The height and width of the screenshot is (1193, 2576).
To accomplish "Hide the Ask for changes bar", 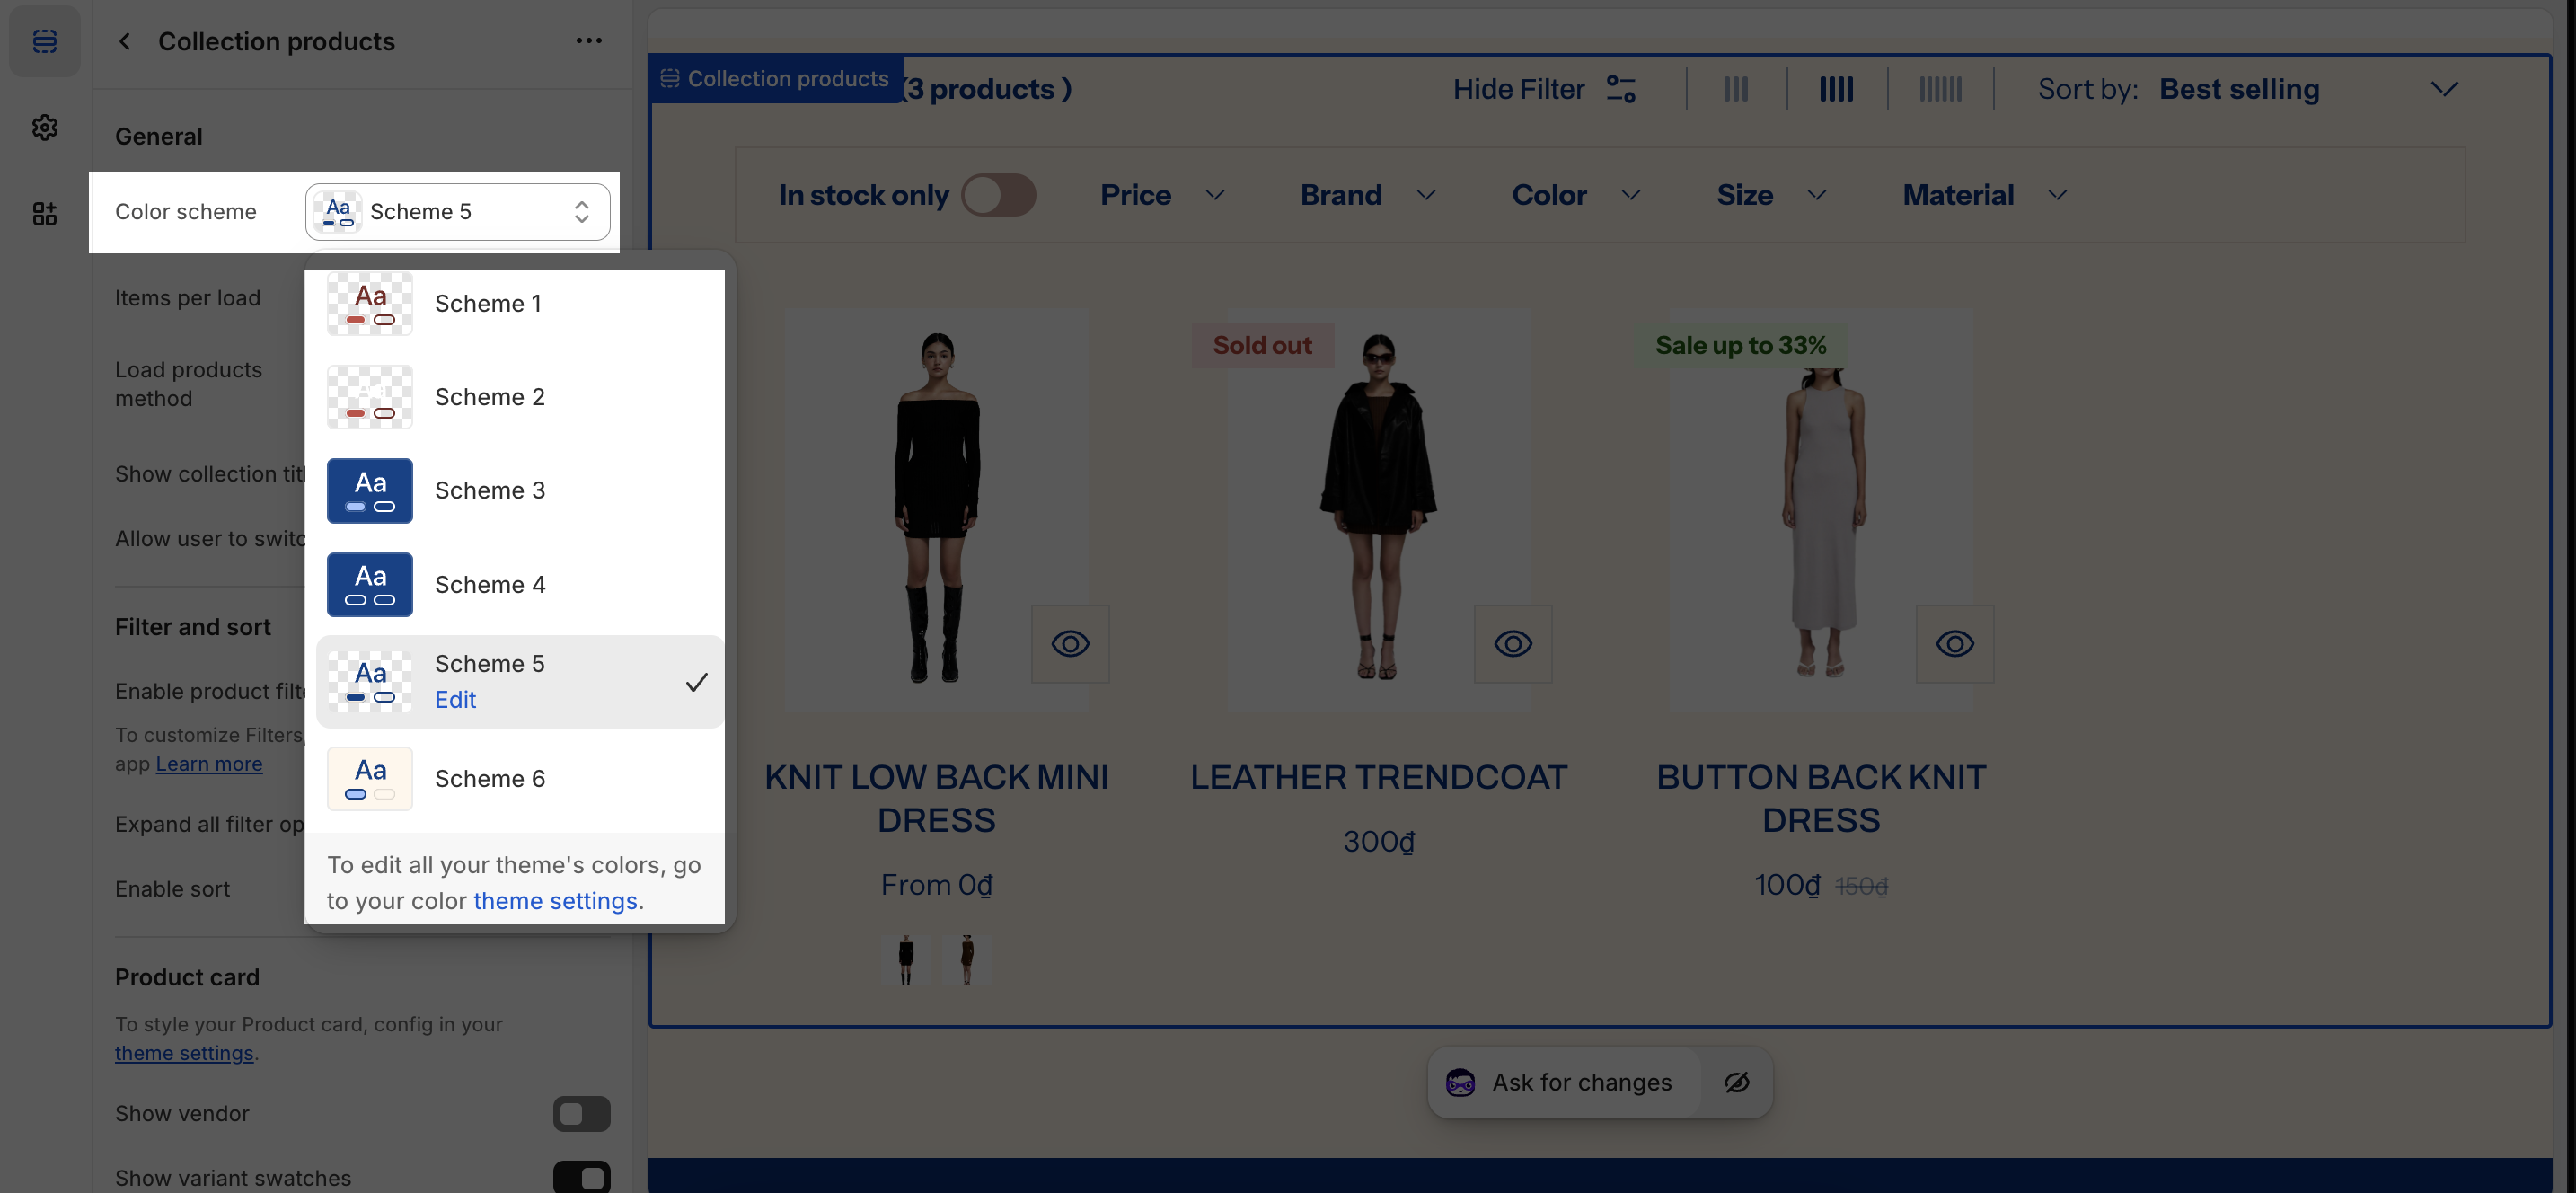I will [x=1737, y=1082].
